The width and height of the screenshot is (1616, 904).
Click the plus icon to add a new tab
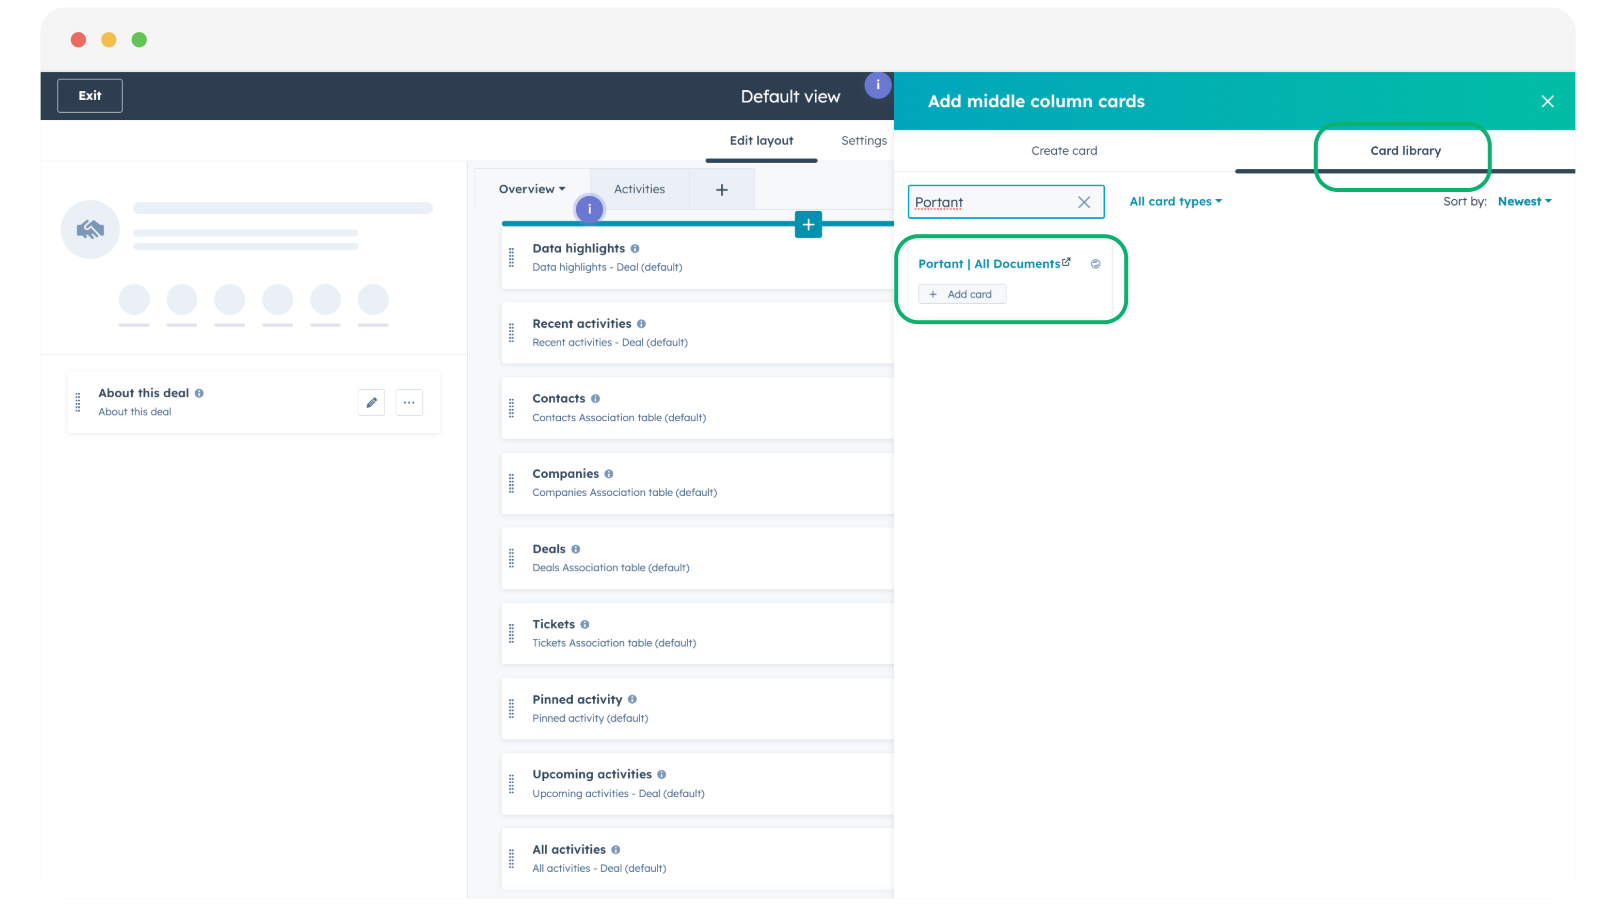tap(721, 190)
